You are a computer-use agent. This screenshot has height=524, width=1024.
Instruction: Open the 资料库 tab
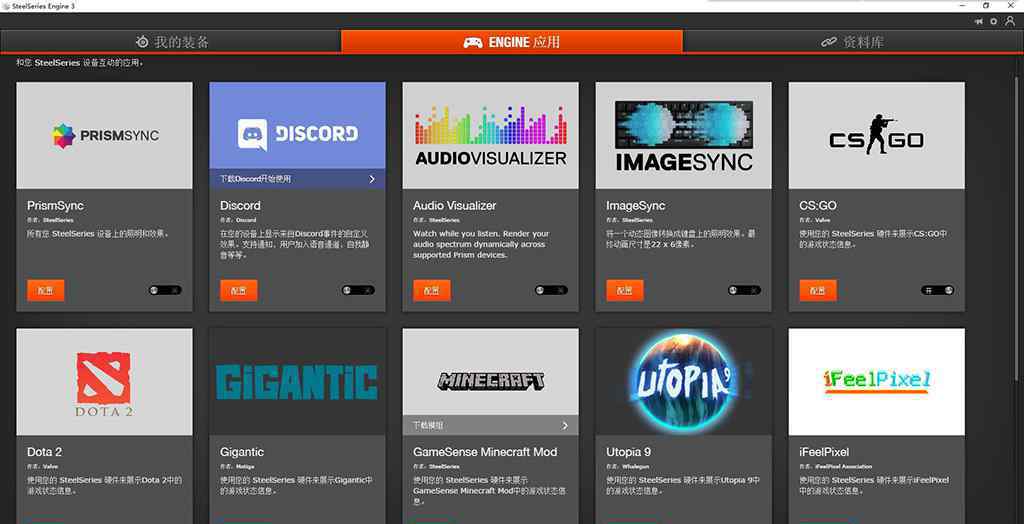tap(853, 42)
